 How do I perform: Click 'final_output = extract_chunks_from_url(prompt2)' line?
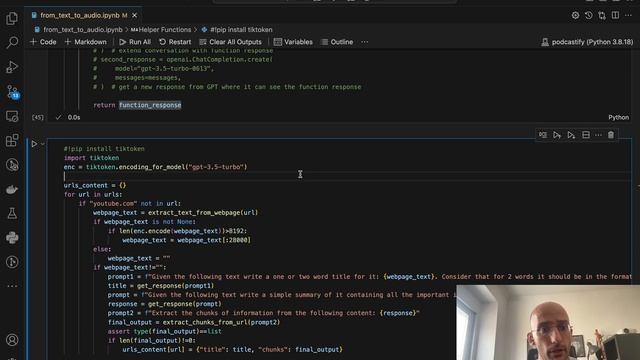coord(194,322)
